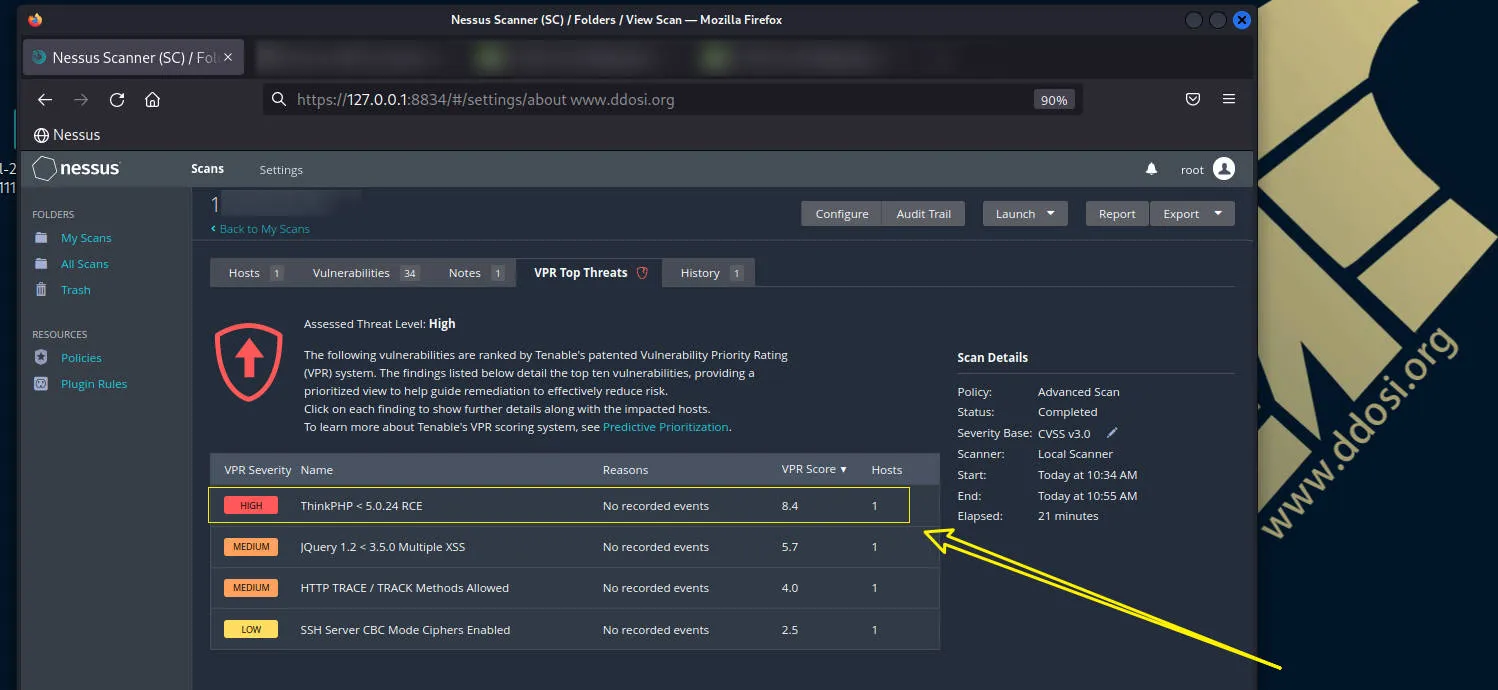Viewport: 1498px width, 690px height.
Task: Open the Nessus notification bell
Action: click(x=1151, y=169)
